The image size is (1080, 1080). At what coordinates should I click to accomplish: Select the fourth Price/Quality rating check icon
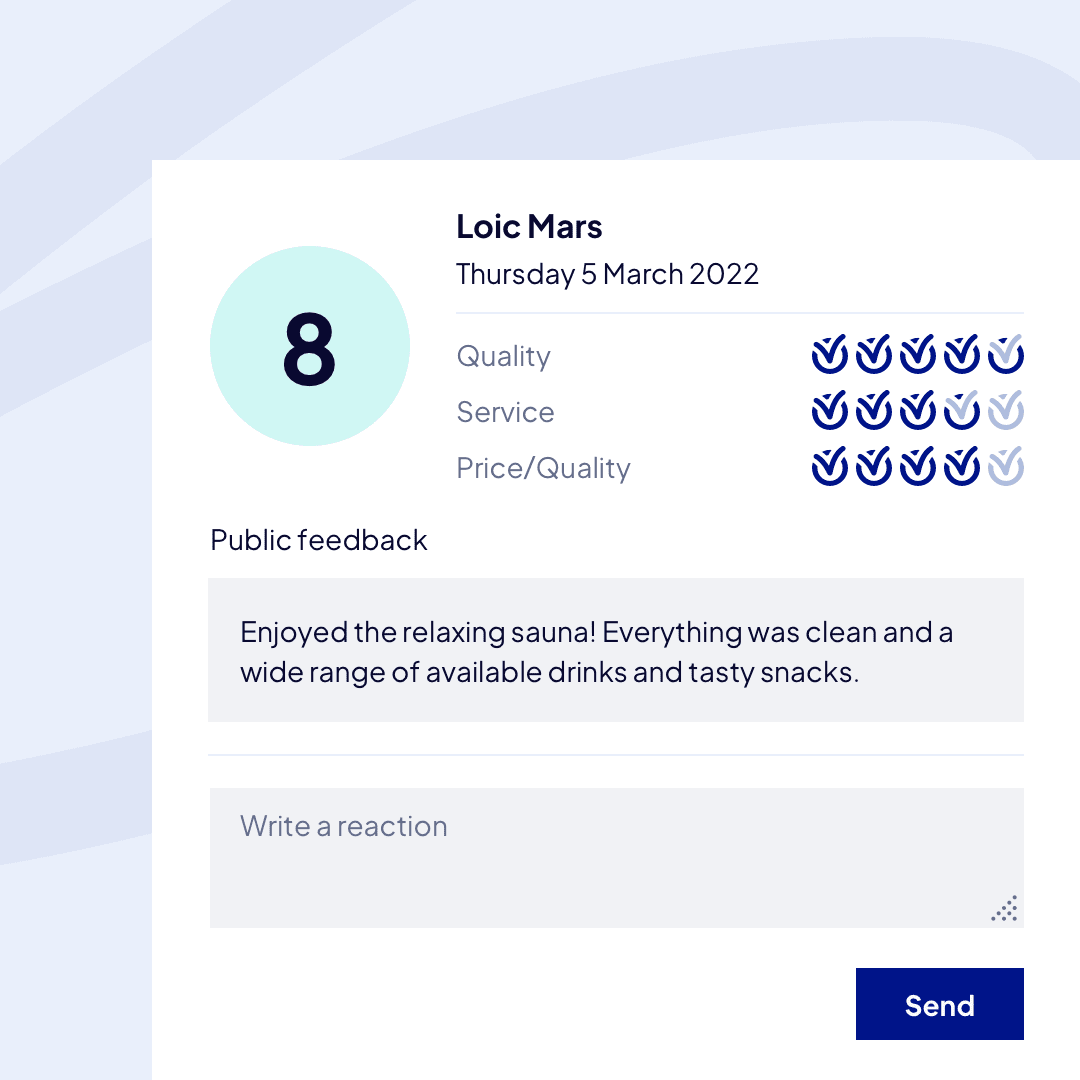pyautogui.click(x=961, y=467)
